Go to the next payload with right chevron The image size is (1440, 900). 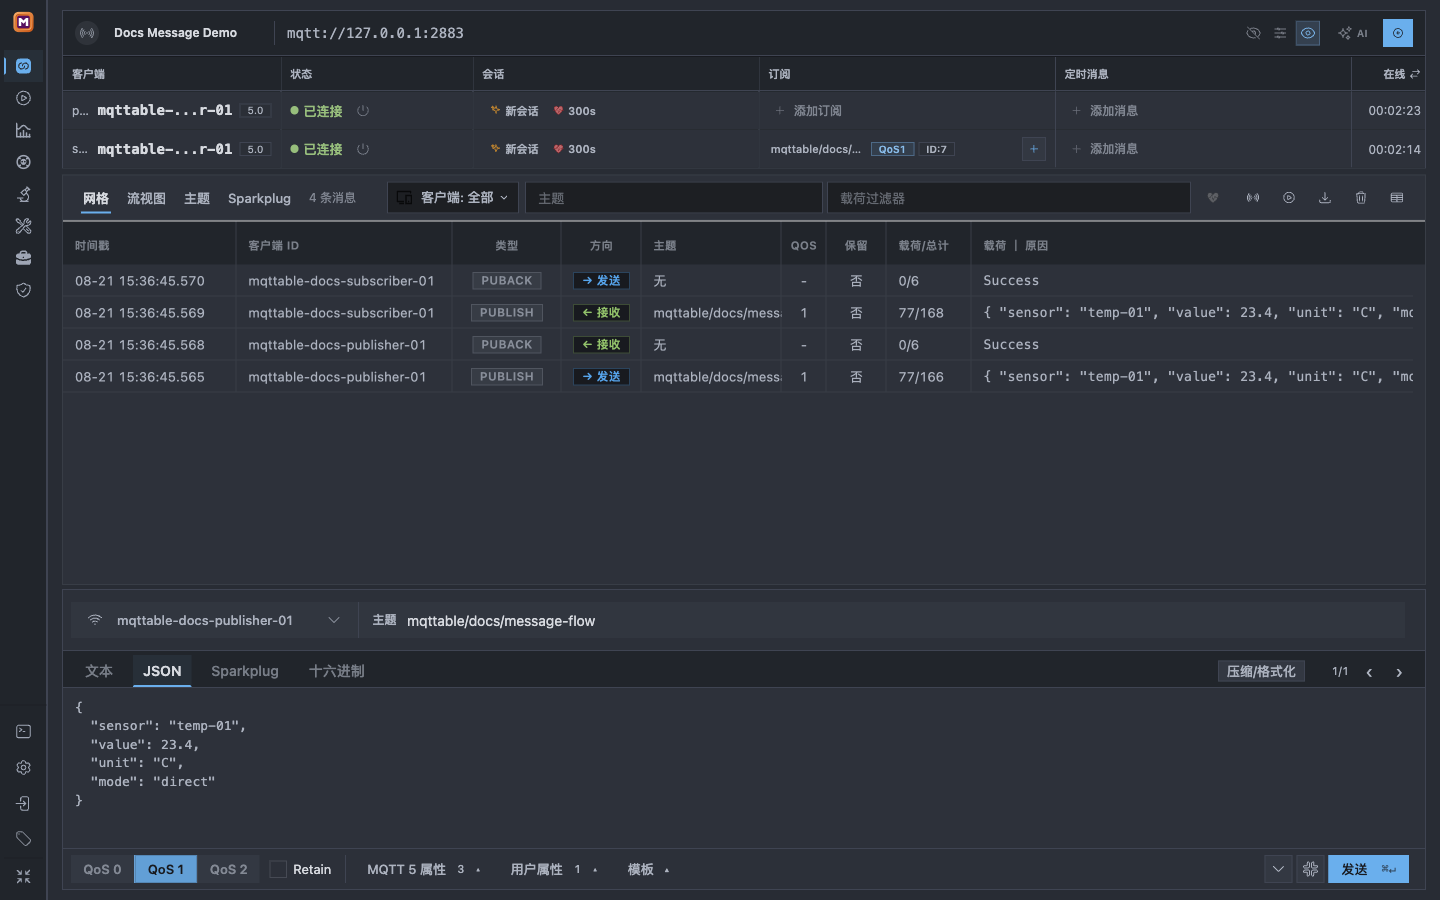click(x=1399, y=672)
